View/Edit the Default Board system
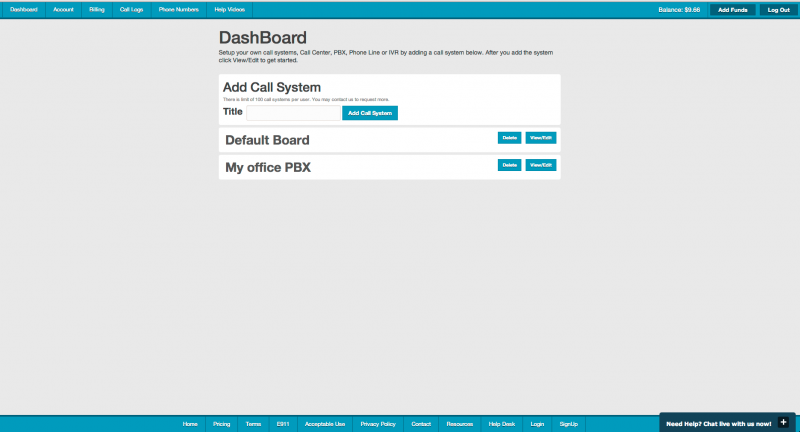Screen dimensions: 800x432 point(540,138)
